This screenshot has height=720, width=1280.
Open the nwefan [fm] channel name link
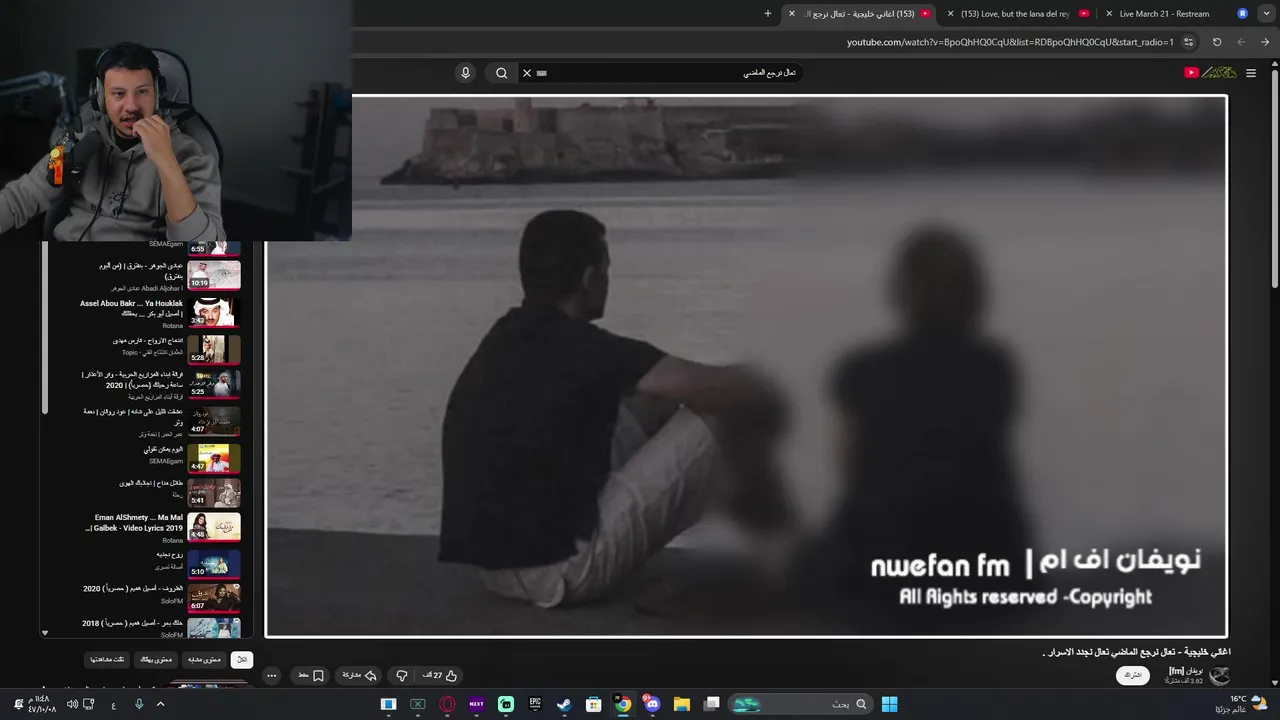[x=1186, y=671]
